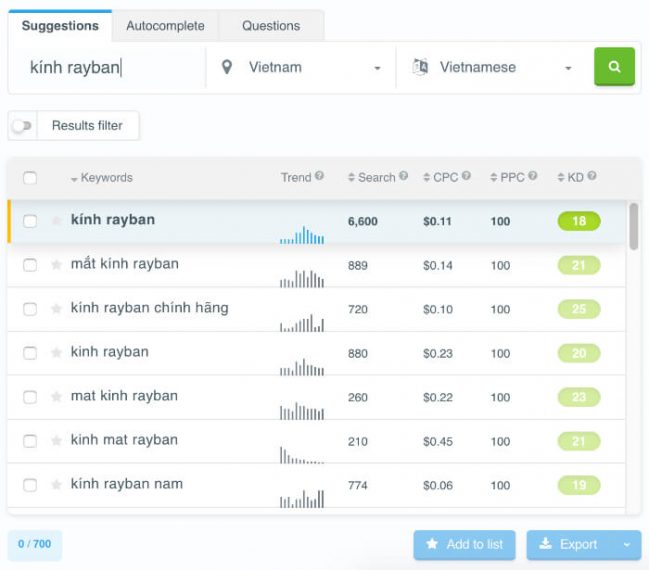Screen dimensions: 649x570
Task: Check the box for mat kinh rayban
Action: coord(30,397)
